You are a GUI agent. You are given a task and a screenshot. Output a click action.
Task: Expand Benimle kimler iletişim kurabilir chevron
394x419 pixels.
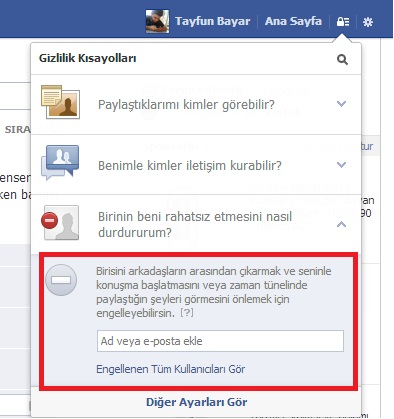pos(341,165)
